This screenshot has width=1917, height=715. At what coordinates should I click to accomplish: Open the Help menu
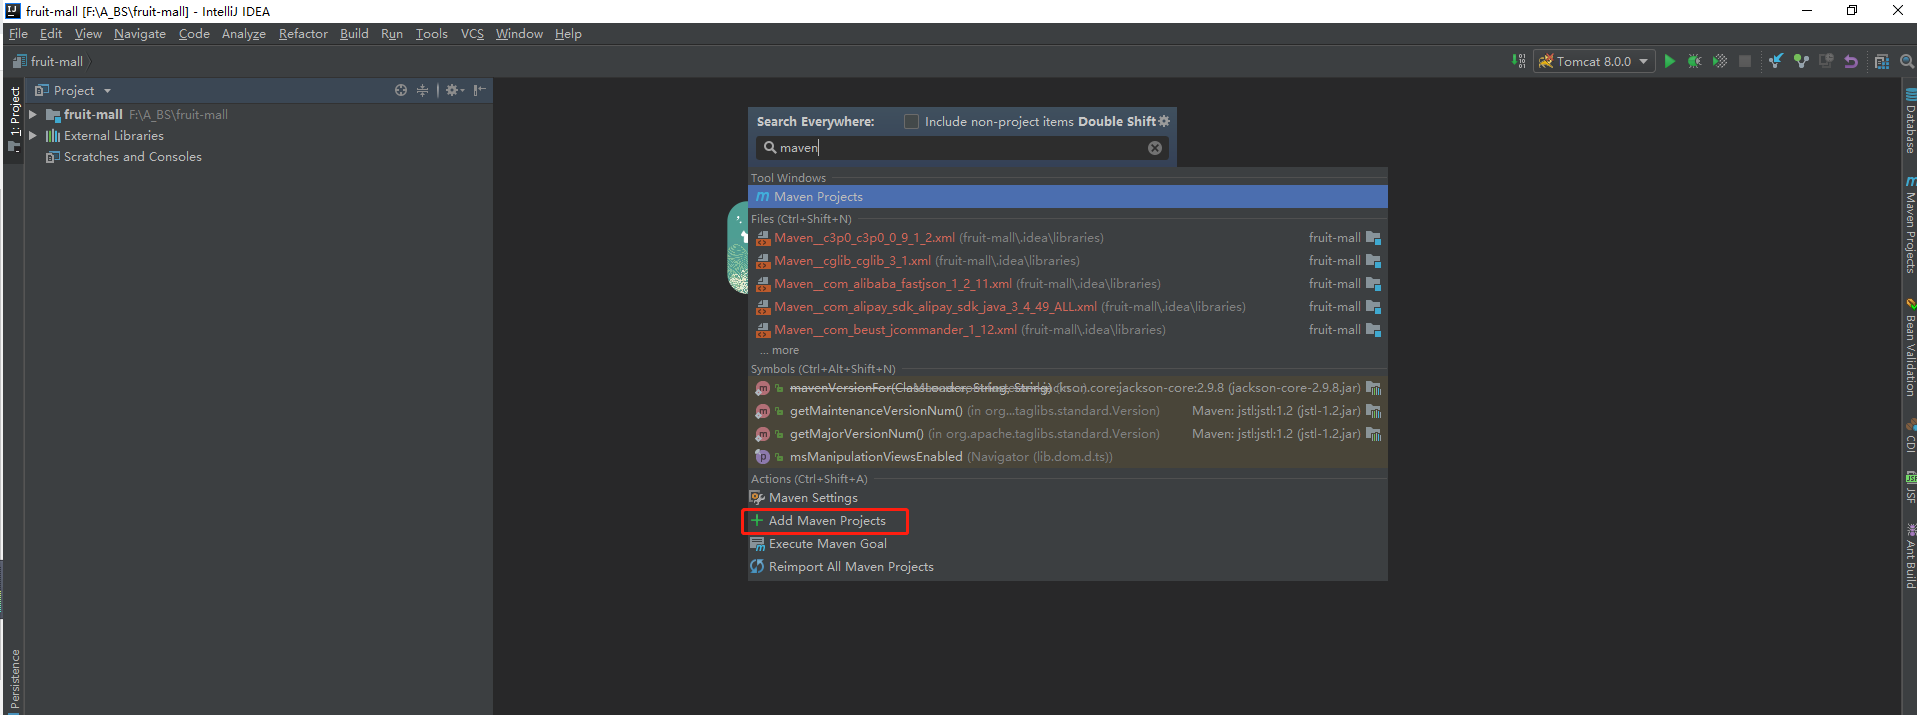(568, 34)
